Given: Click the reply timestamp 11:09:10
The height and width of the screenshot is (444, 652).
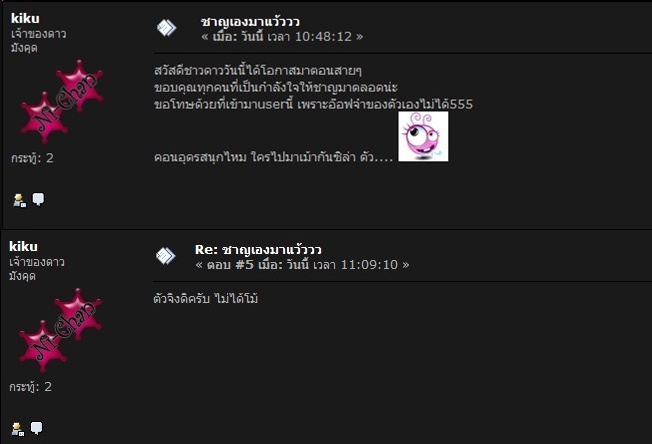Looking at the screenshot, I should point(369,265).
